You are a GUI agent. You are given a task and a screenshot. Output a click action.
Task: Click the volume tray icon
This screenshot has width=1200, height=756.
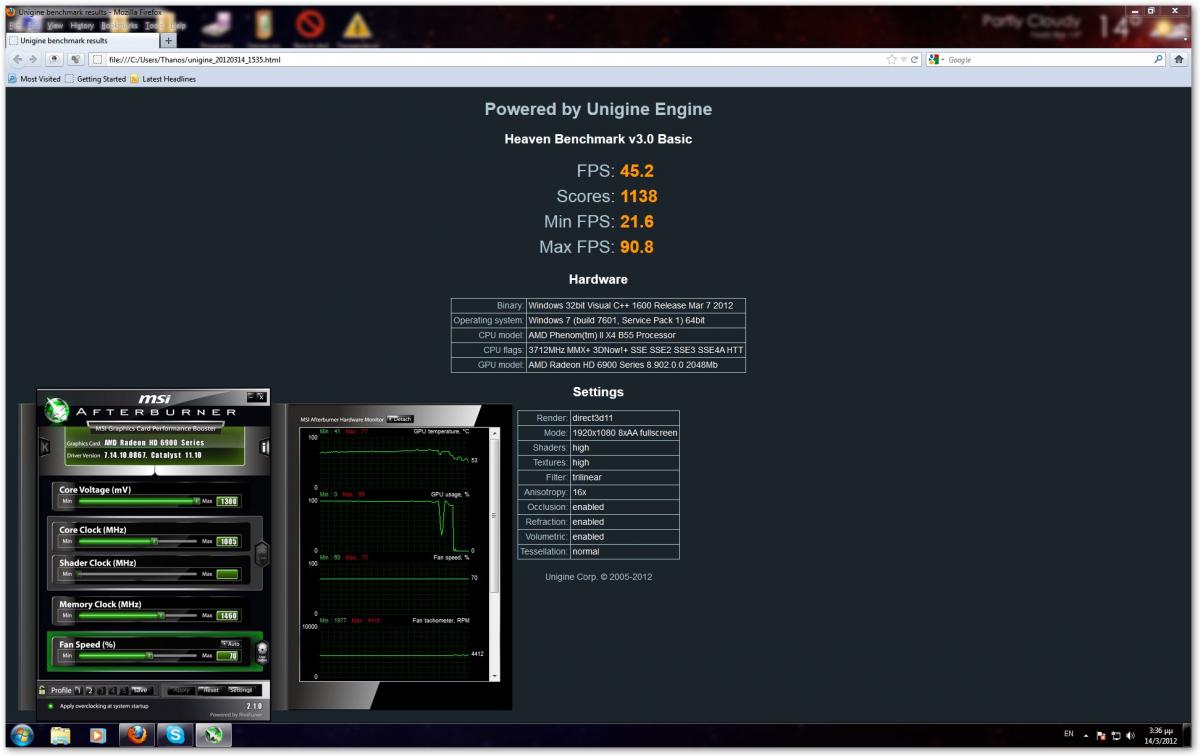click(1132, 735)
